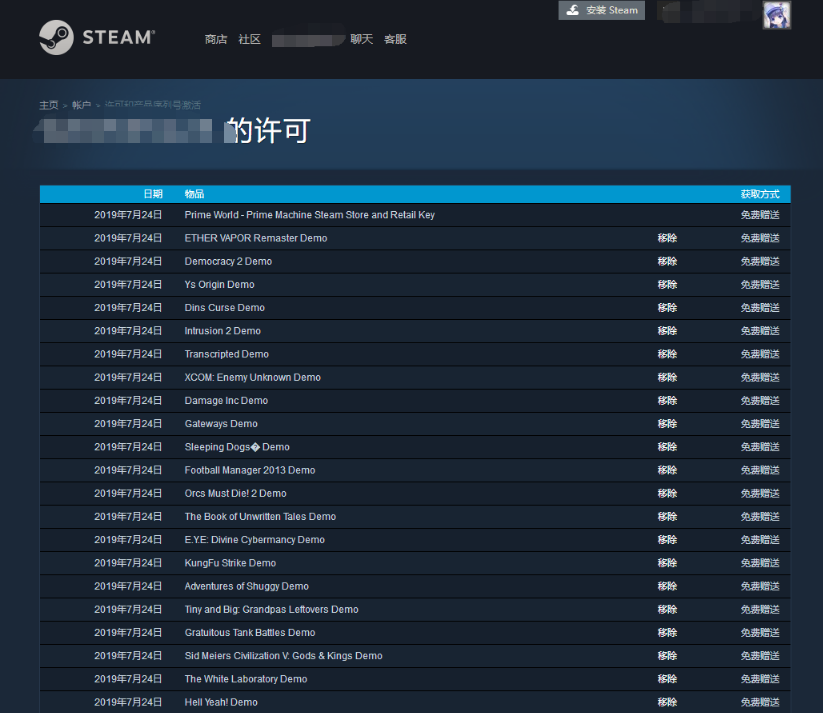Remove ETHER VAPOR Remaster Demo license
823x713 pixels.
(x=667, y=238)
